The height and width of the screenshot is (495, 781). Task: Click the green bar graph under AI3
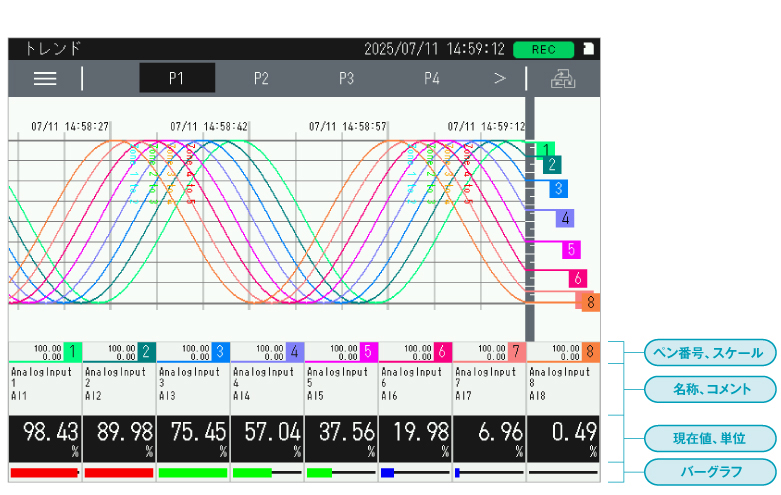tap(193, 471)
